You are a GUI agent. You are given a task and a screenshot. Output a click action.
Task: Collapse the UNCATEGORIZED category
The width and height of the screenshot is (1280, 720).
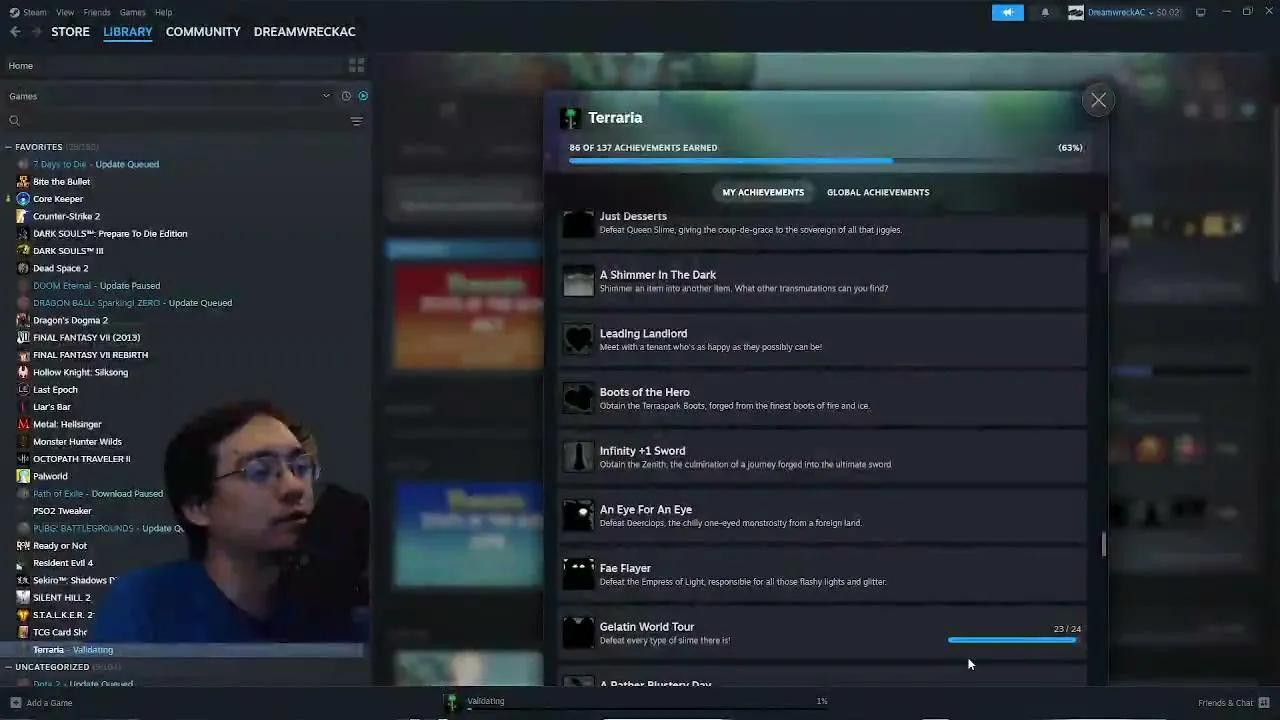tap(8, 667)
